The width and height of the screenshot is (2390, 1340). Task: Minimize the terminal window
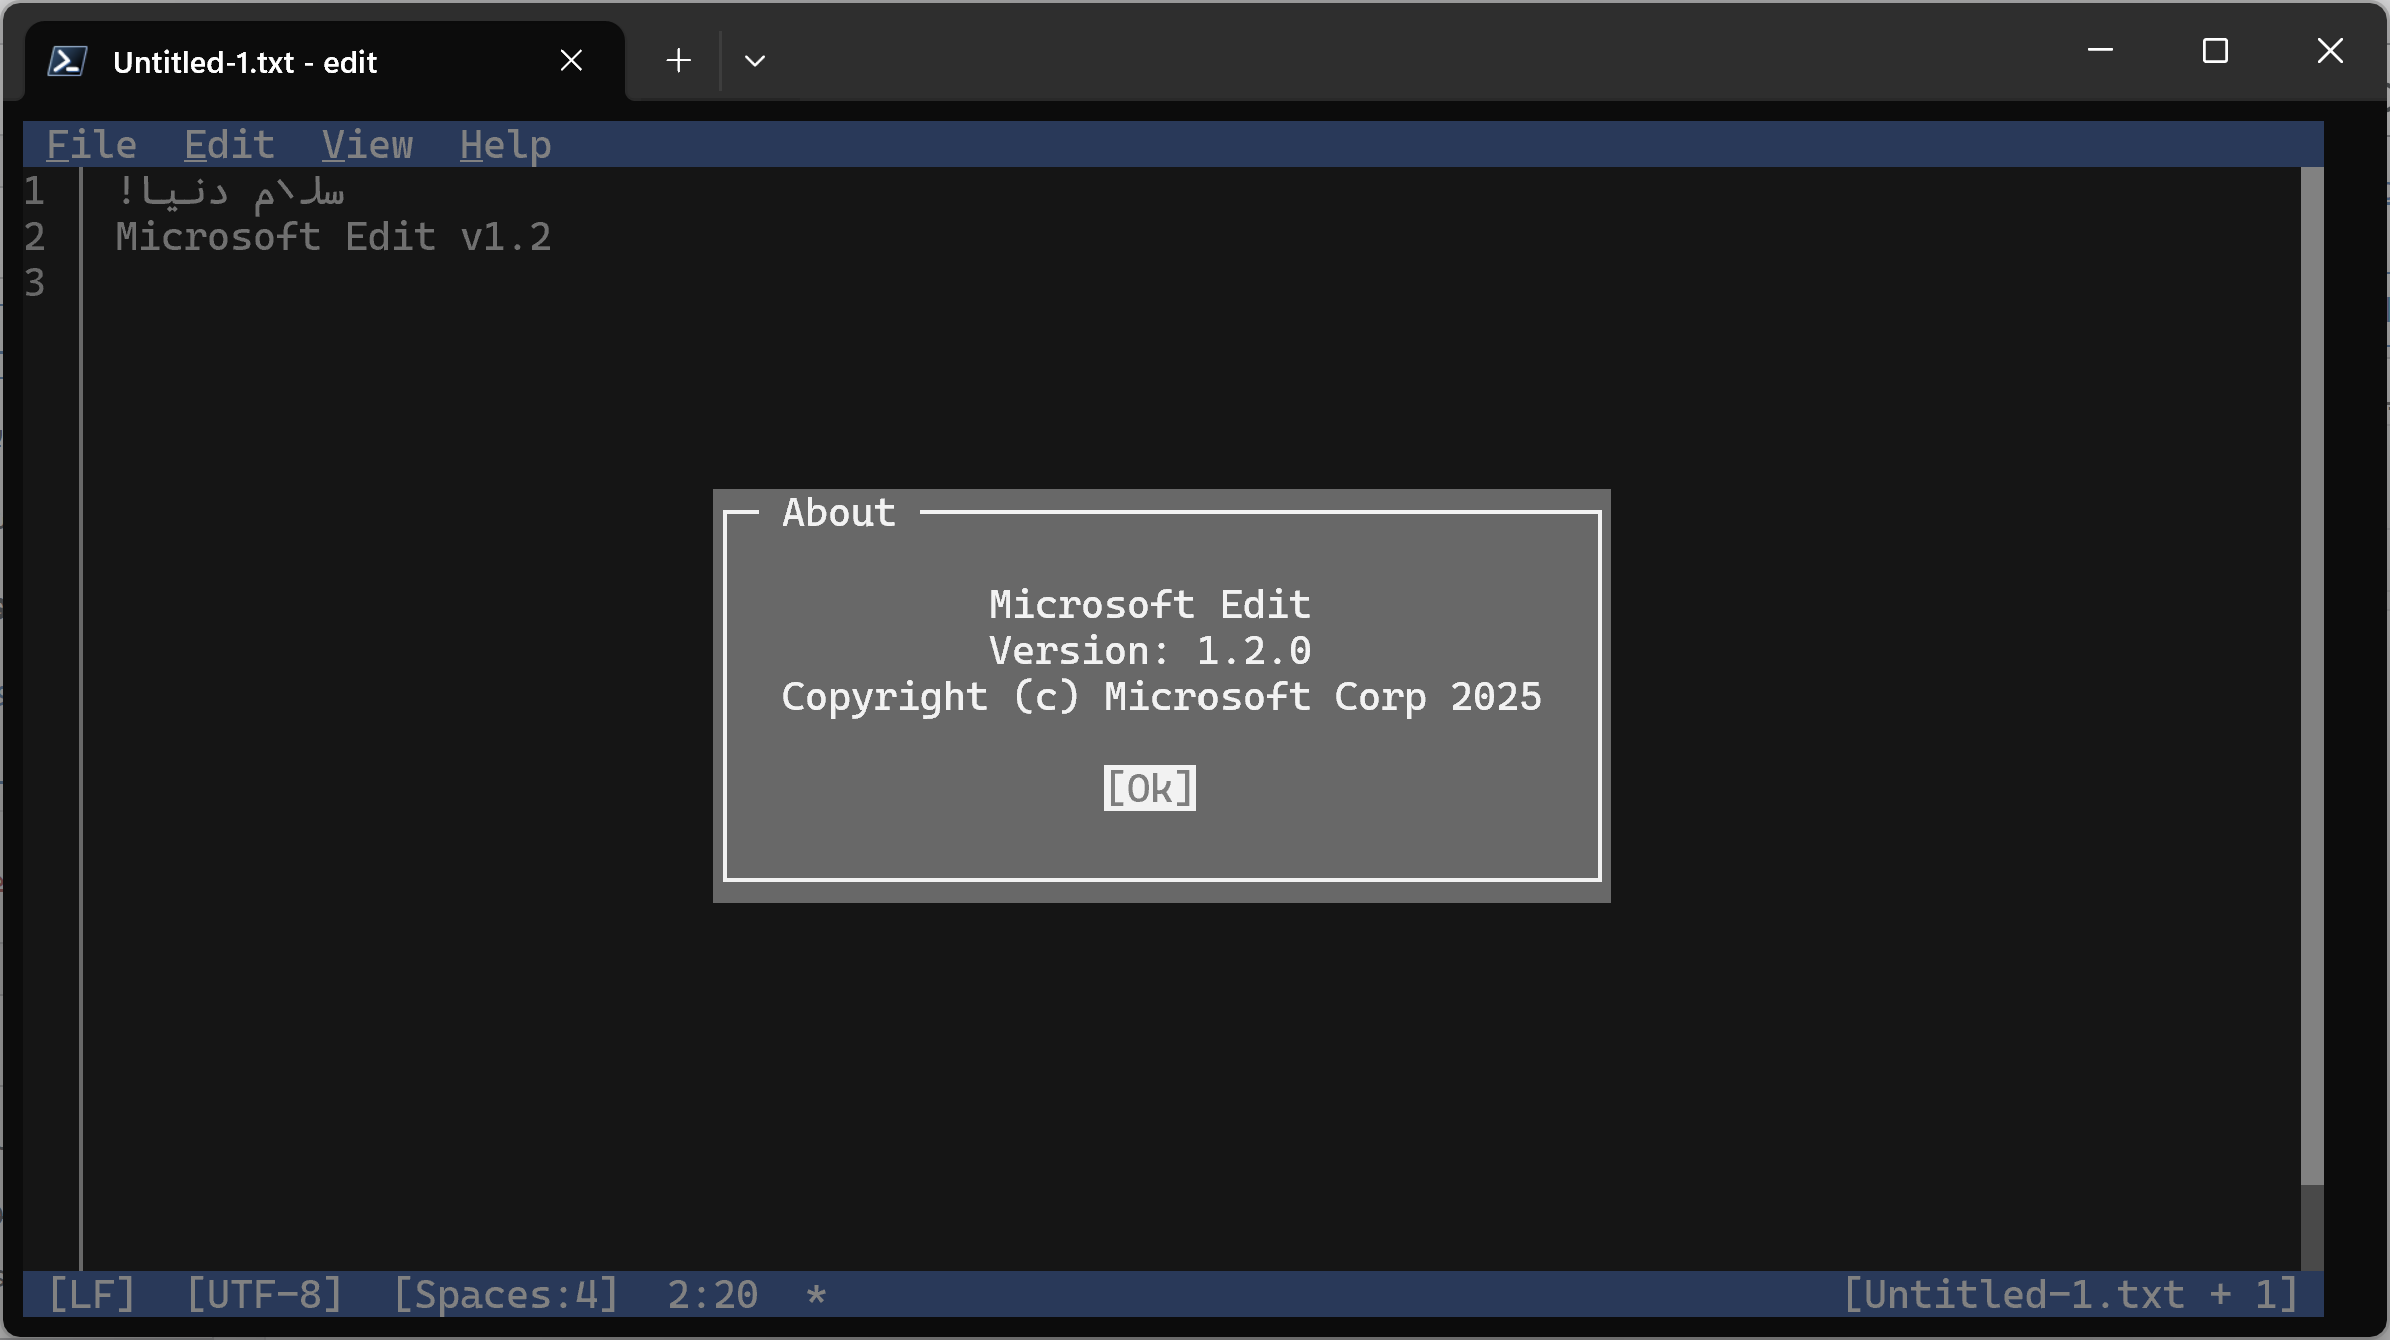click(x=2100, y=50)
